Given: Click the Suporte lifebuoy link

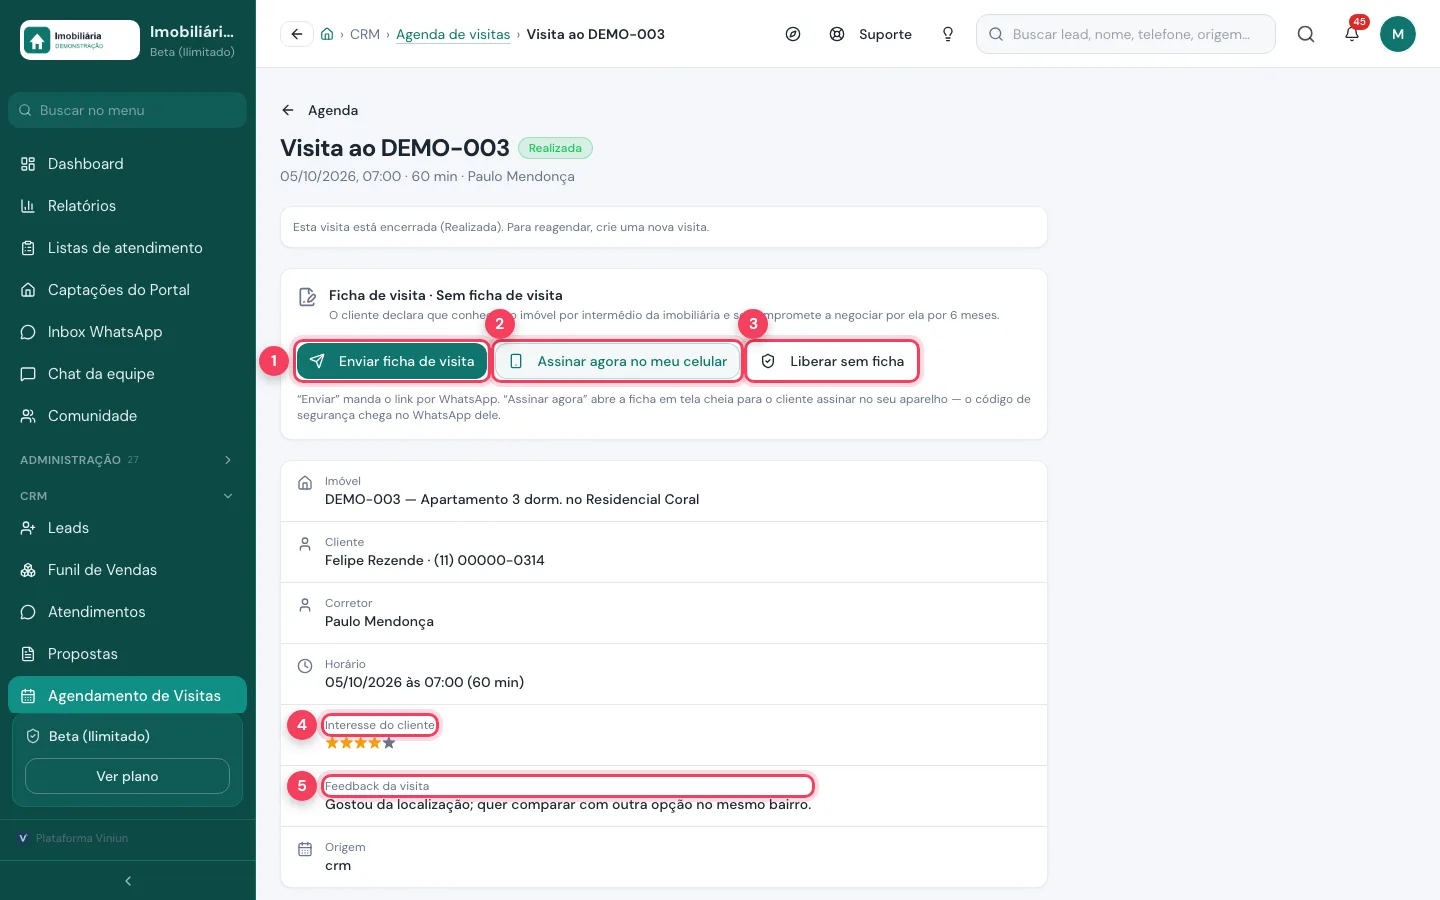Looking at the screenshot, I should (871, 34).
